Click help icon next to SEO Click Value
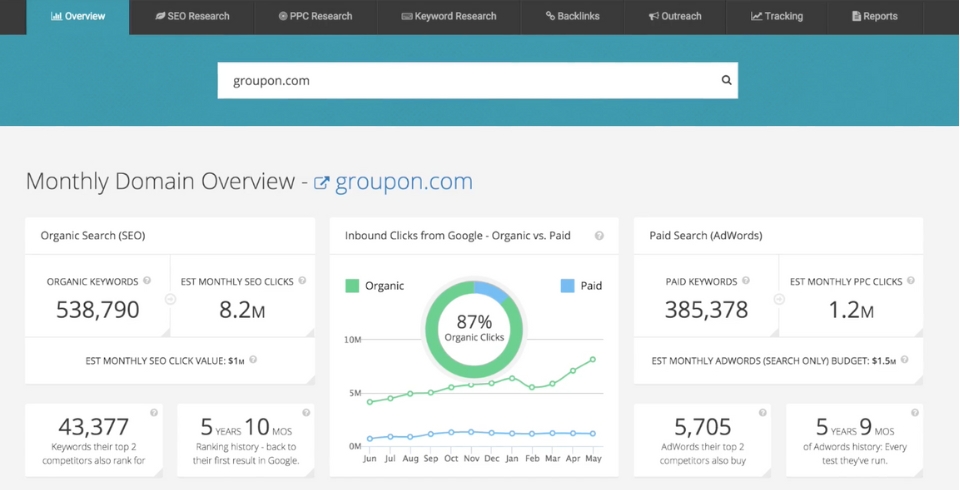Screen dimensions: 960x490 253,360
